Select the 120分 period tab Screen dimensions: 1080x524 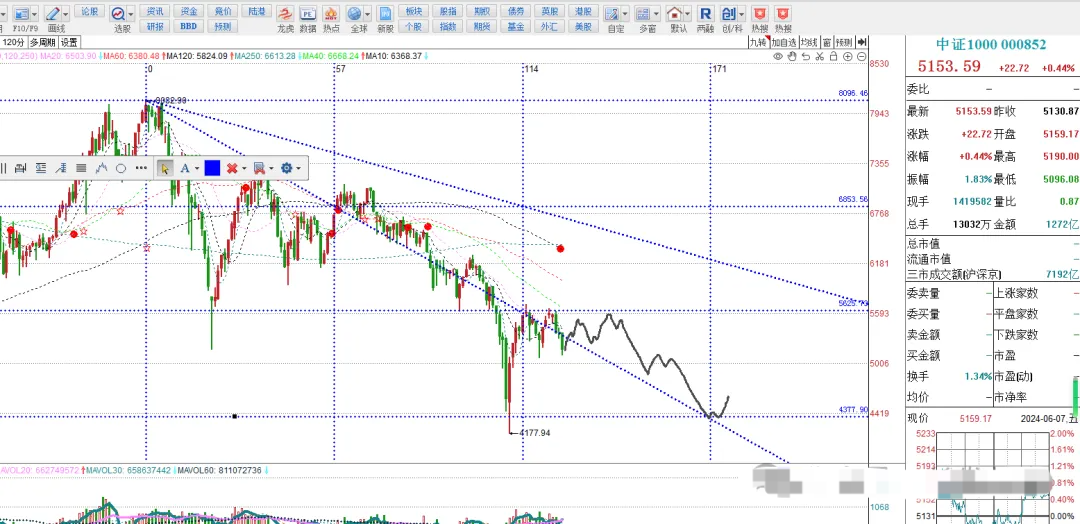point(13,43)
